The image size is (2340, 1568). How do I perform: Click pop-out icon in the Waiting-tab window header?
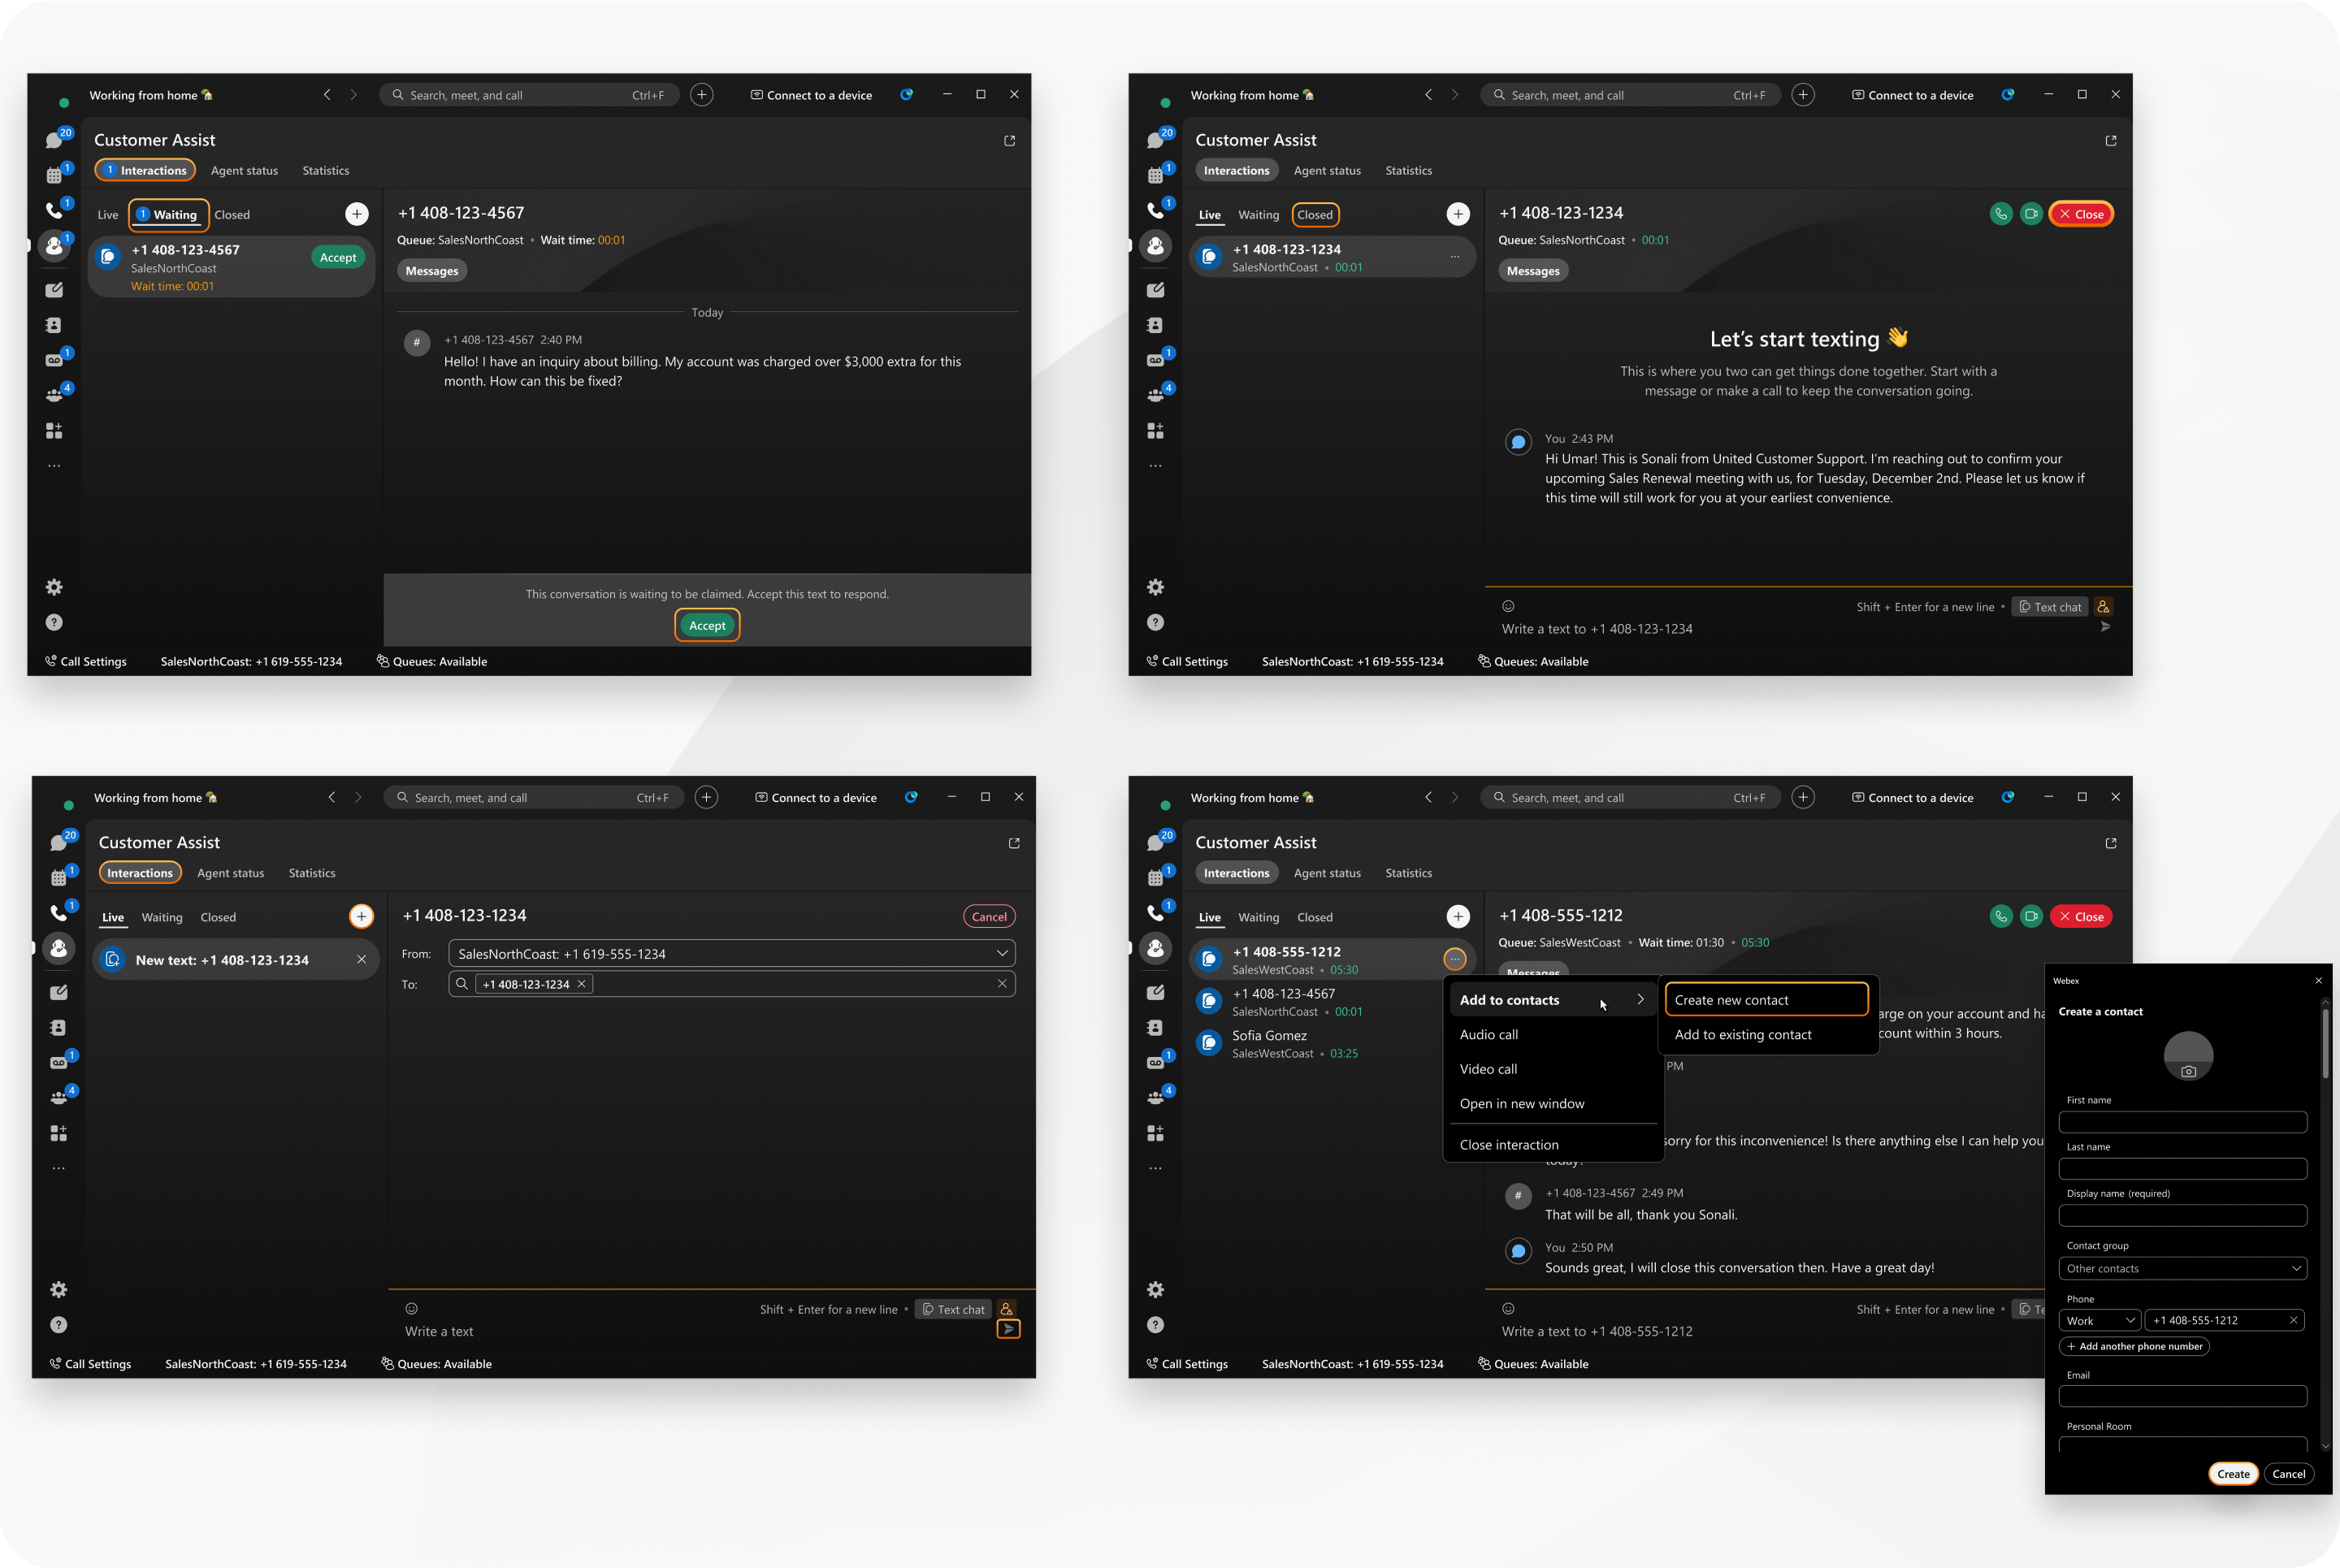1010,141
